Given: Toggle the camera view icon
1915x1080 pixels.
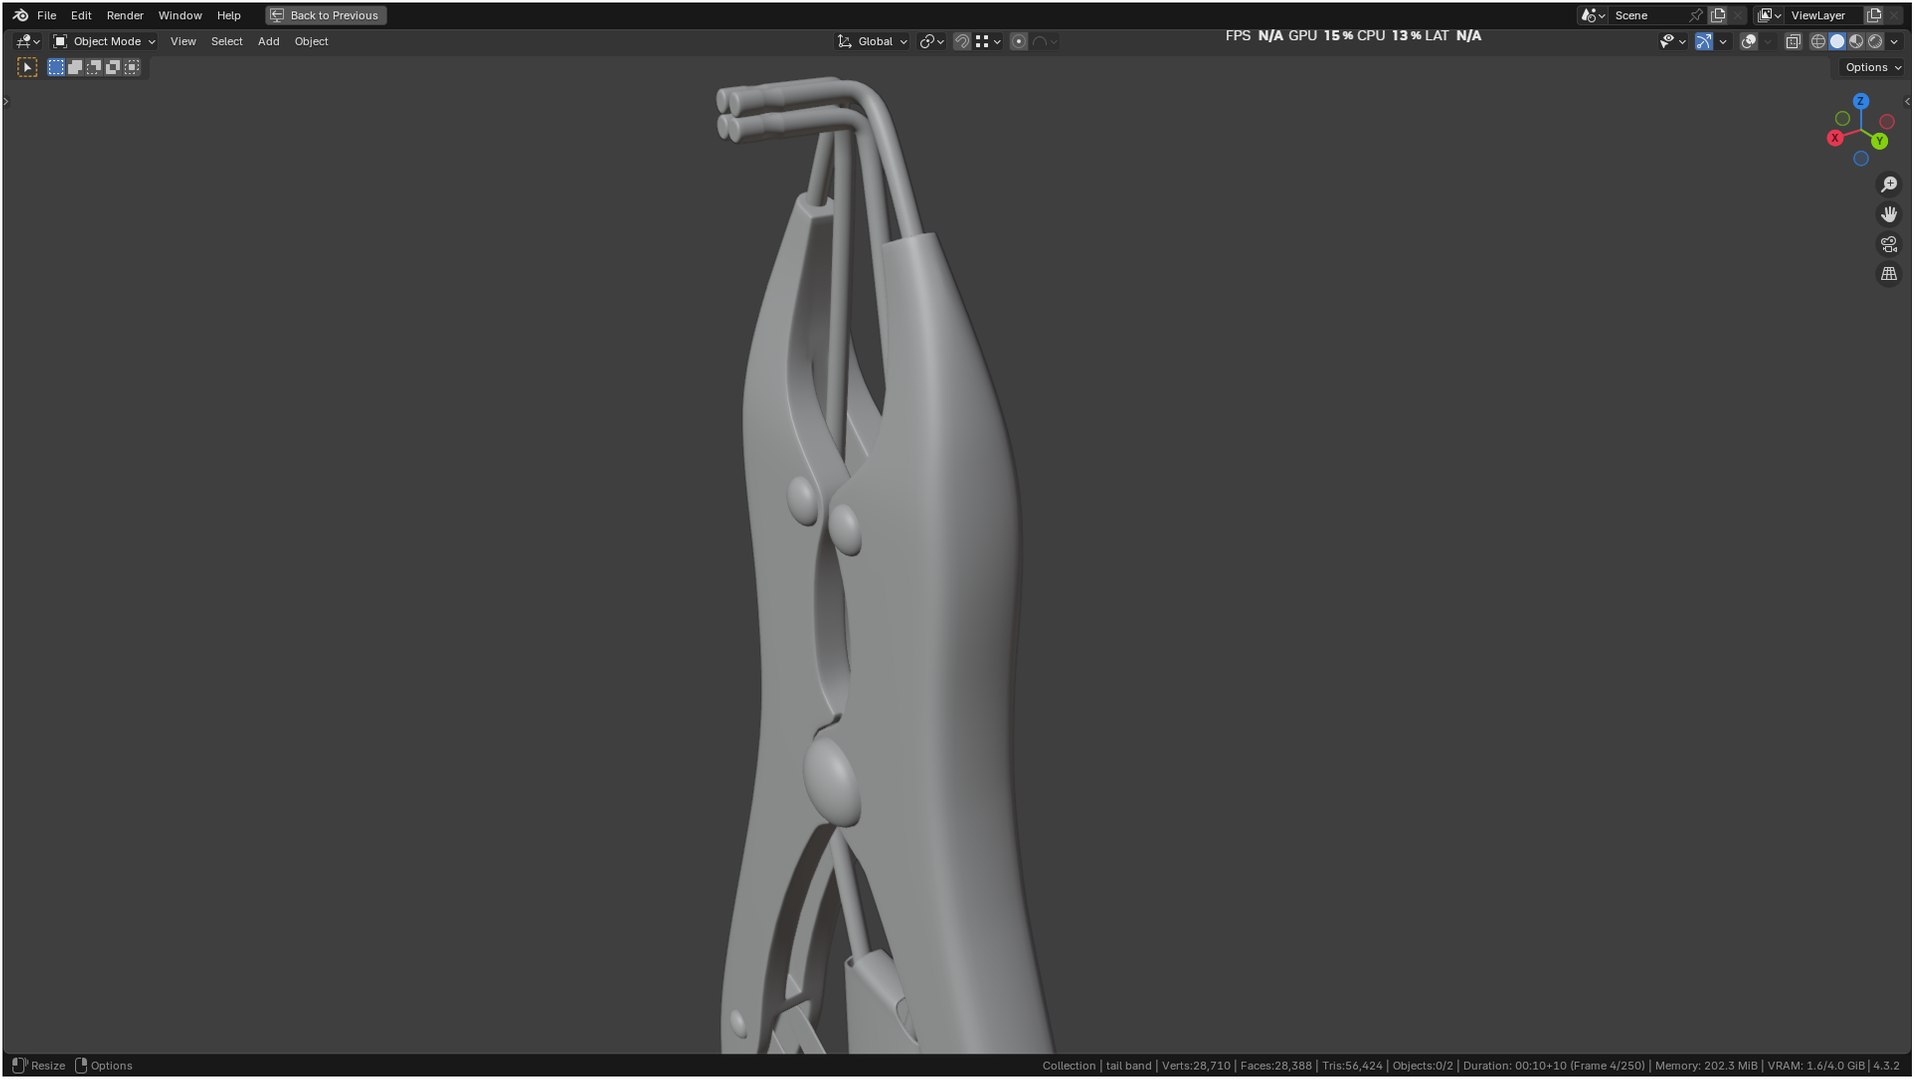Looking at the screenshot, I should 1889,244.
